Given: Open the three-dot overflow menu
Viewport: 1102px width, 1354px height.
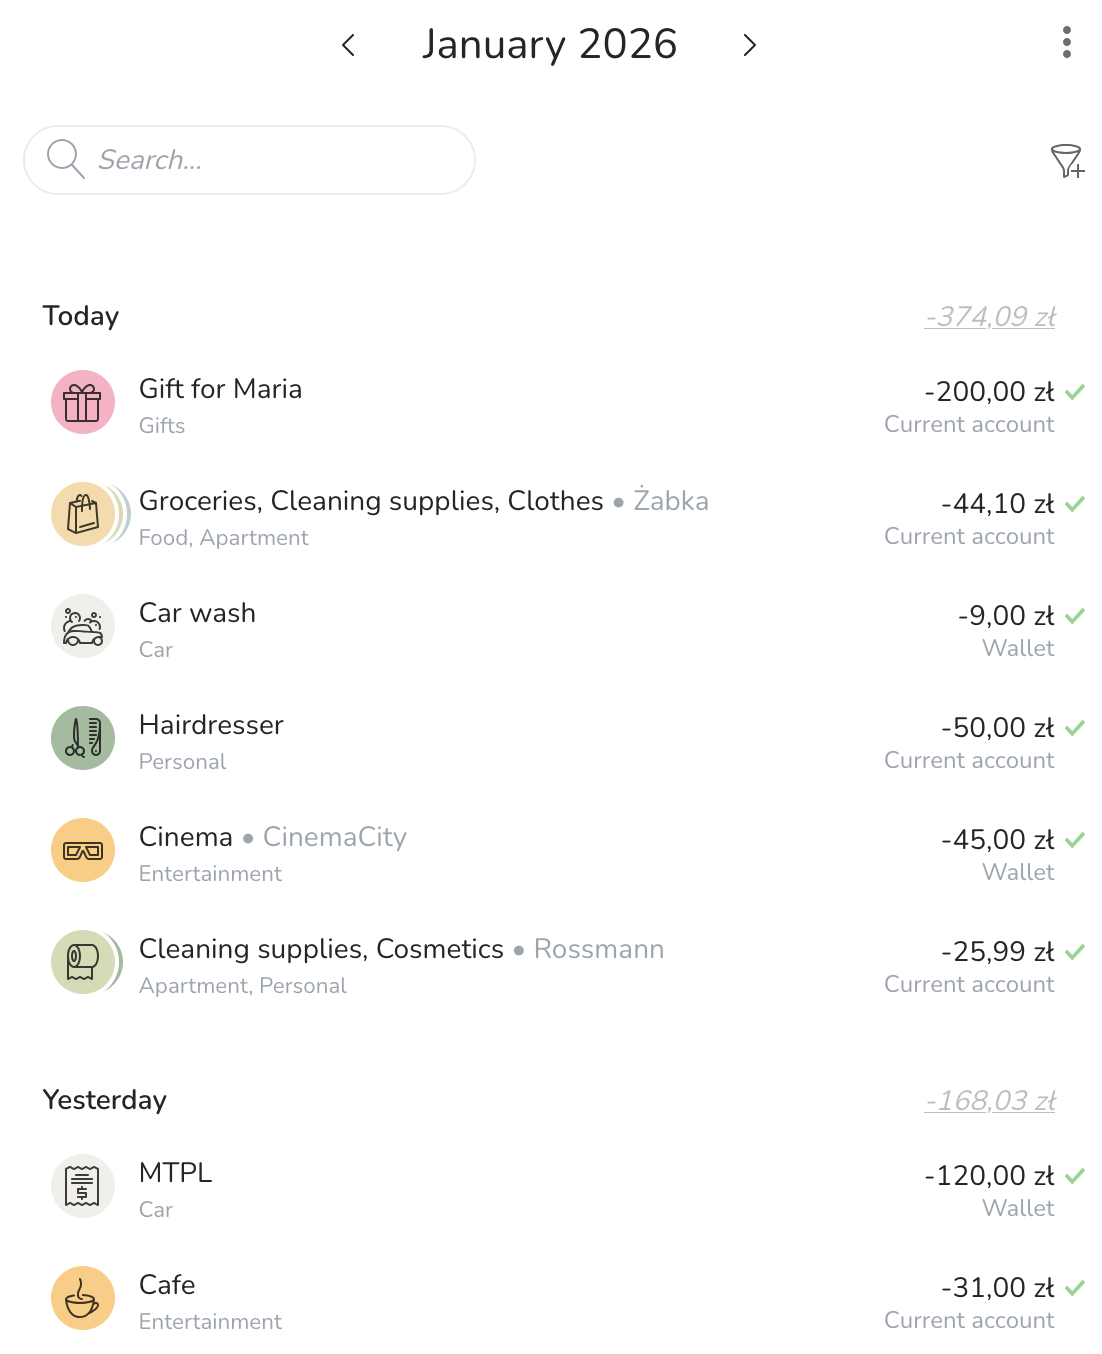Looking at the screenshot, I should [1066, 42].
